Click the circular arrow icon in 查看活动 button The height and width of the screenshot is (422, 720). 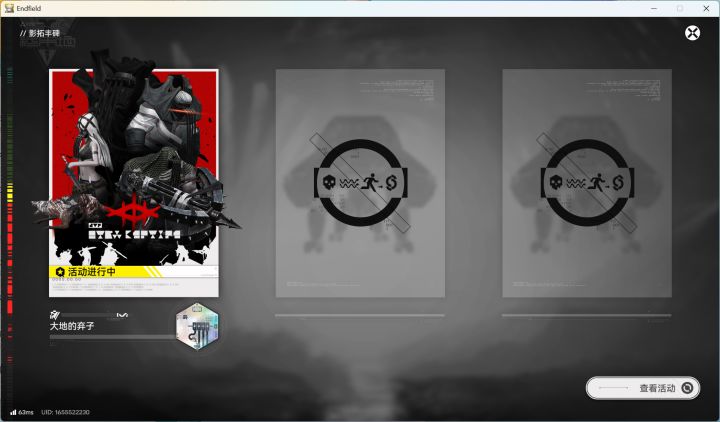pos(687,388)
